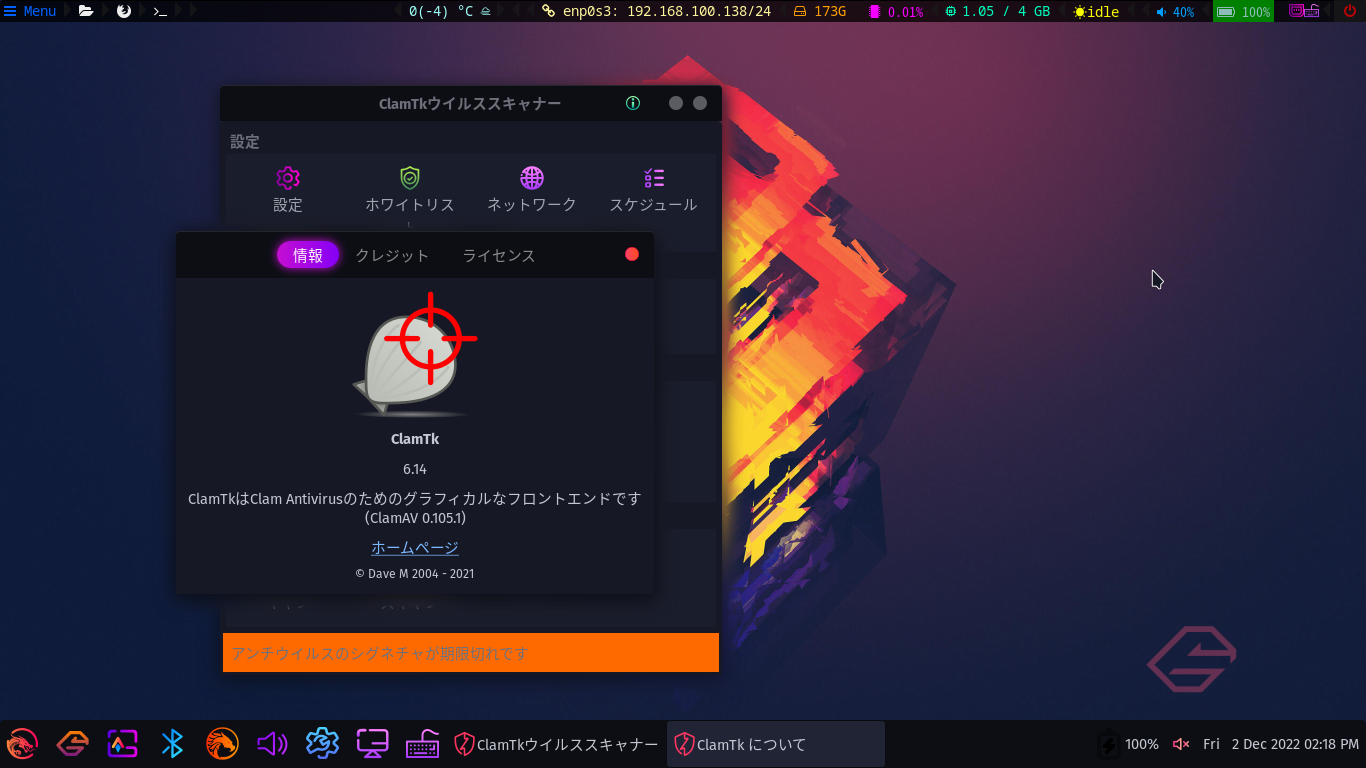The height and width of the screenshot is (768, 1366).
Task: Switch to the 情報 tab
Action: [x=308, y=256]
